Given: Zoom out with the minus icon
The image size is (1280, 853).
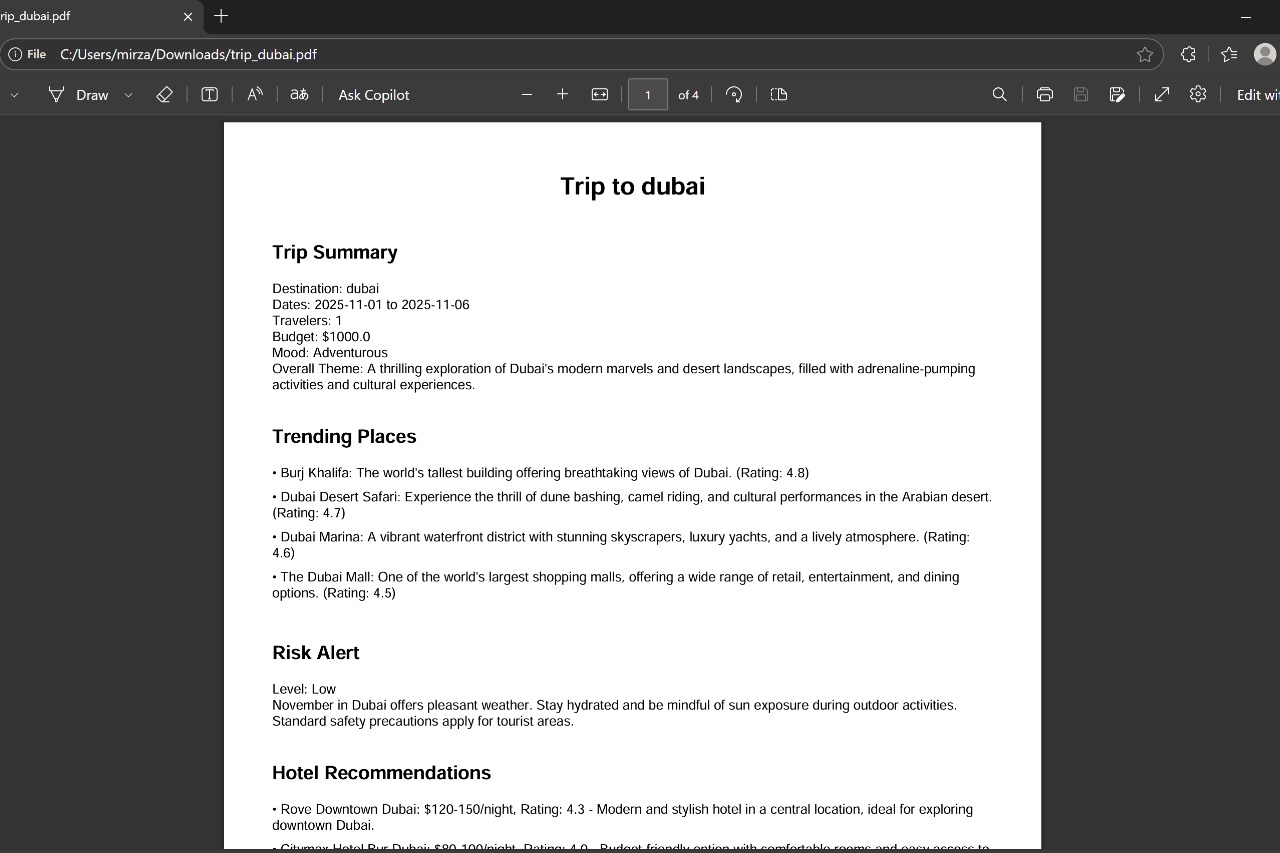Looking at the screenshot, I should click(527, 94).
